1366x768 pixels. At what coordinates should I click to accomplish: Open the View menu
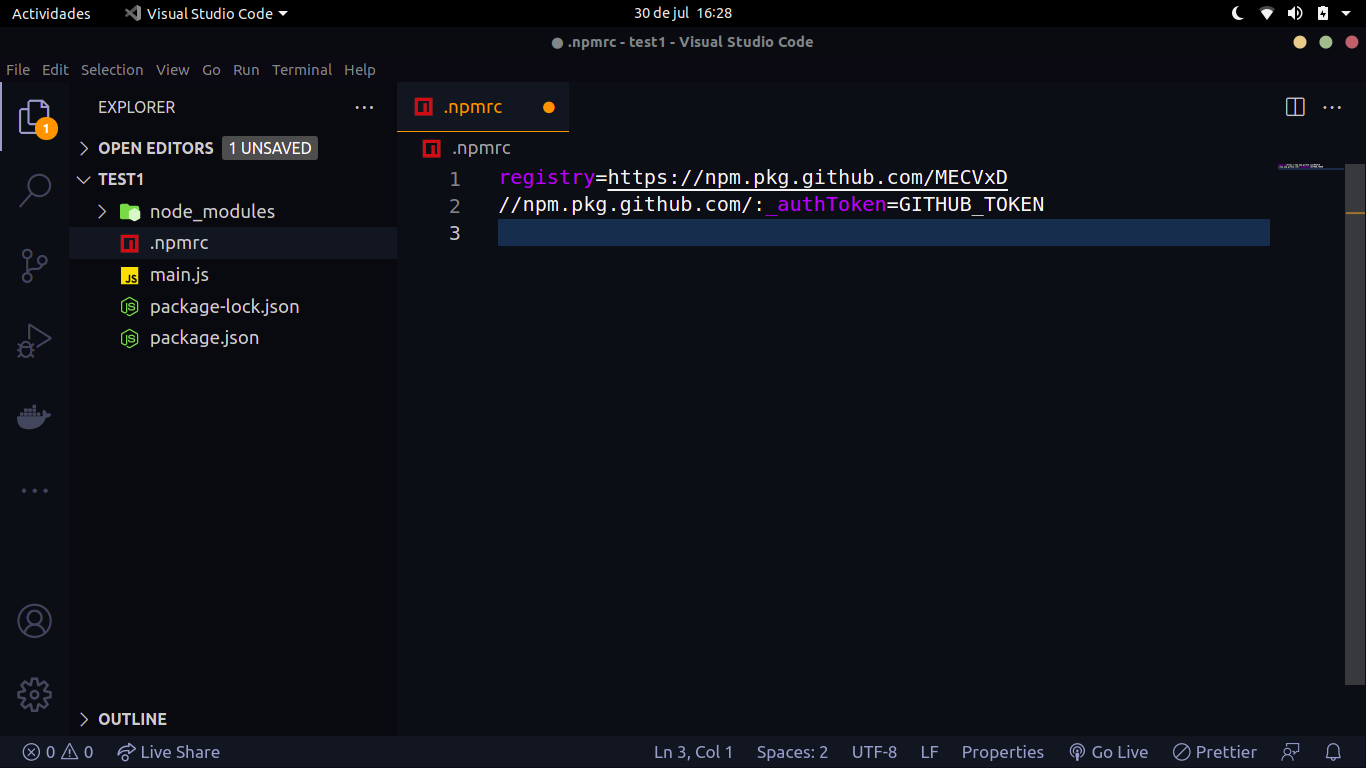pos(173,70)
